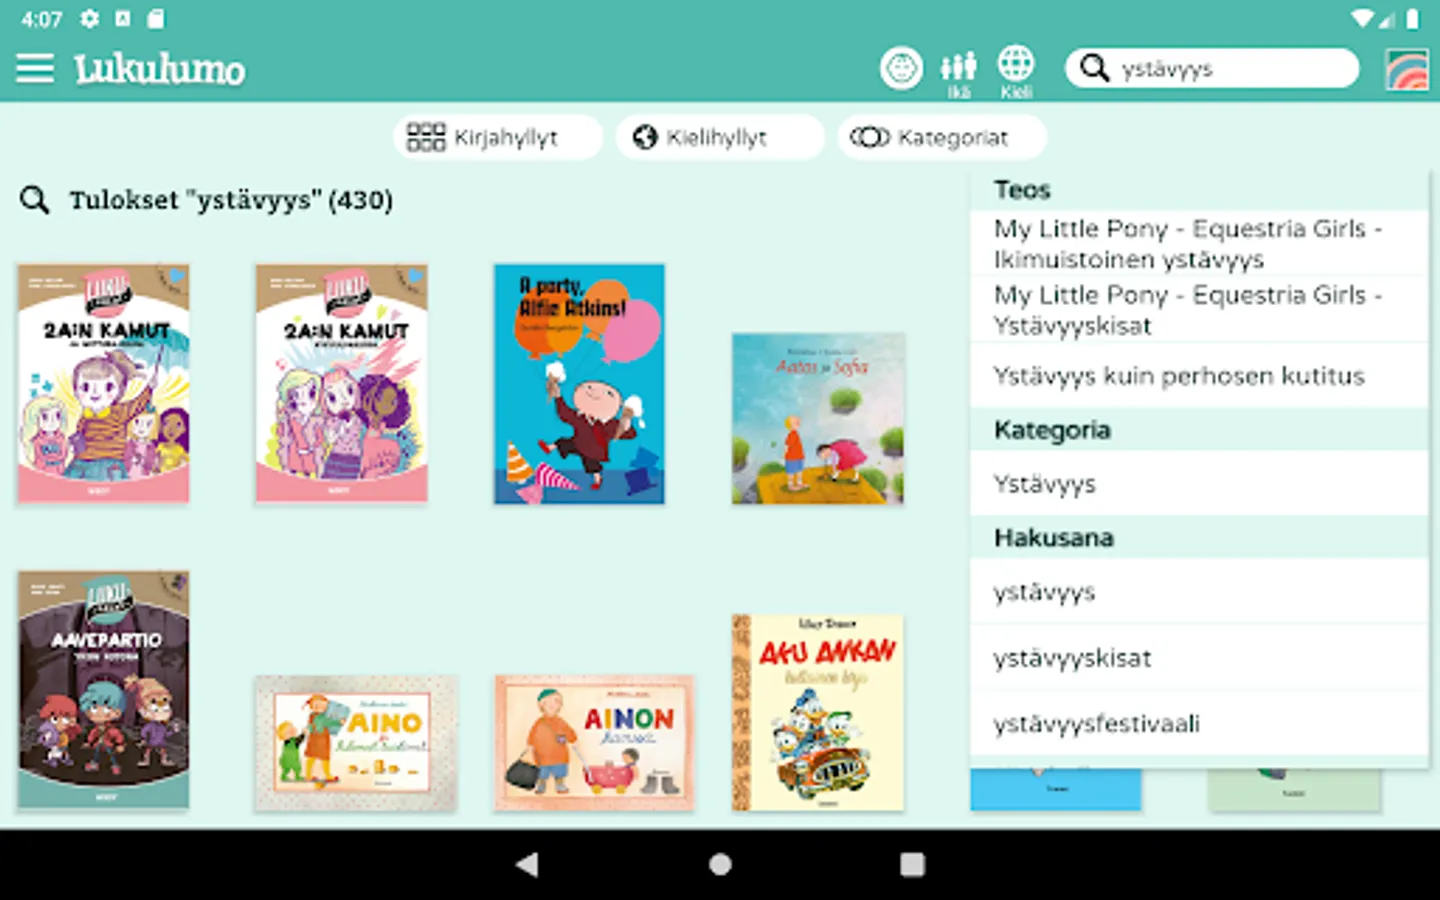Click the settings gear in status bar
The width and height of the screenshot is (1440, 900).
90,18
